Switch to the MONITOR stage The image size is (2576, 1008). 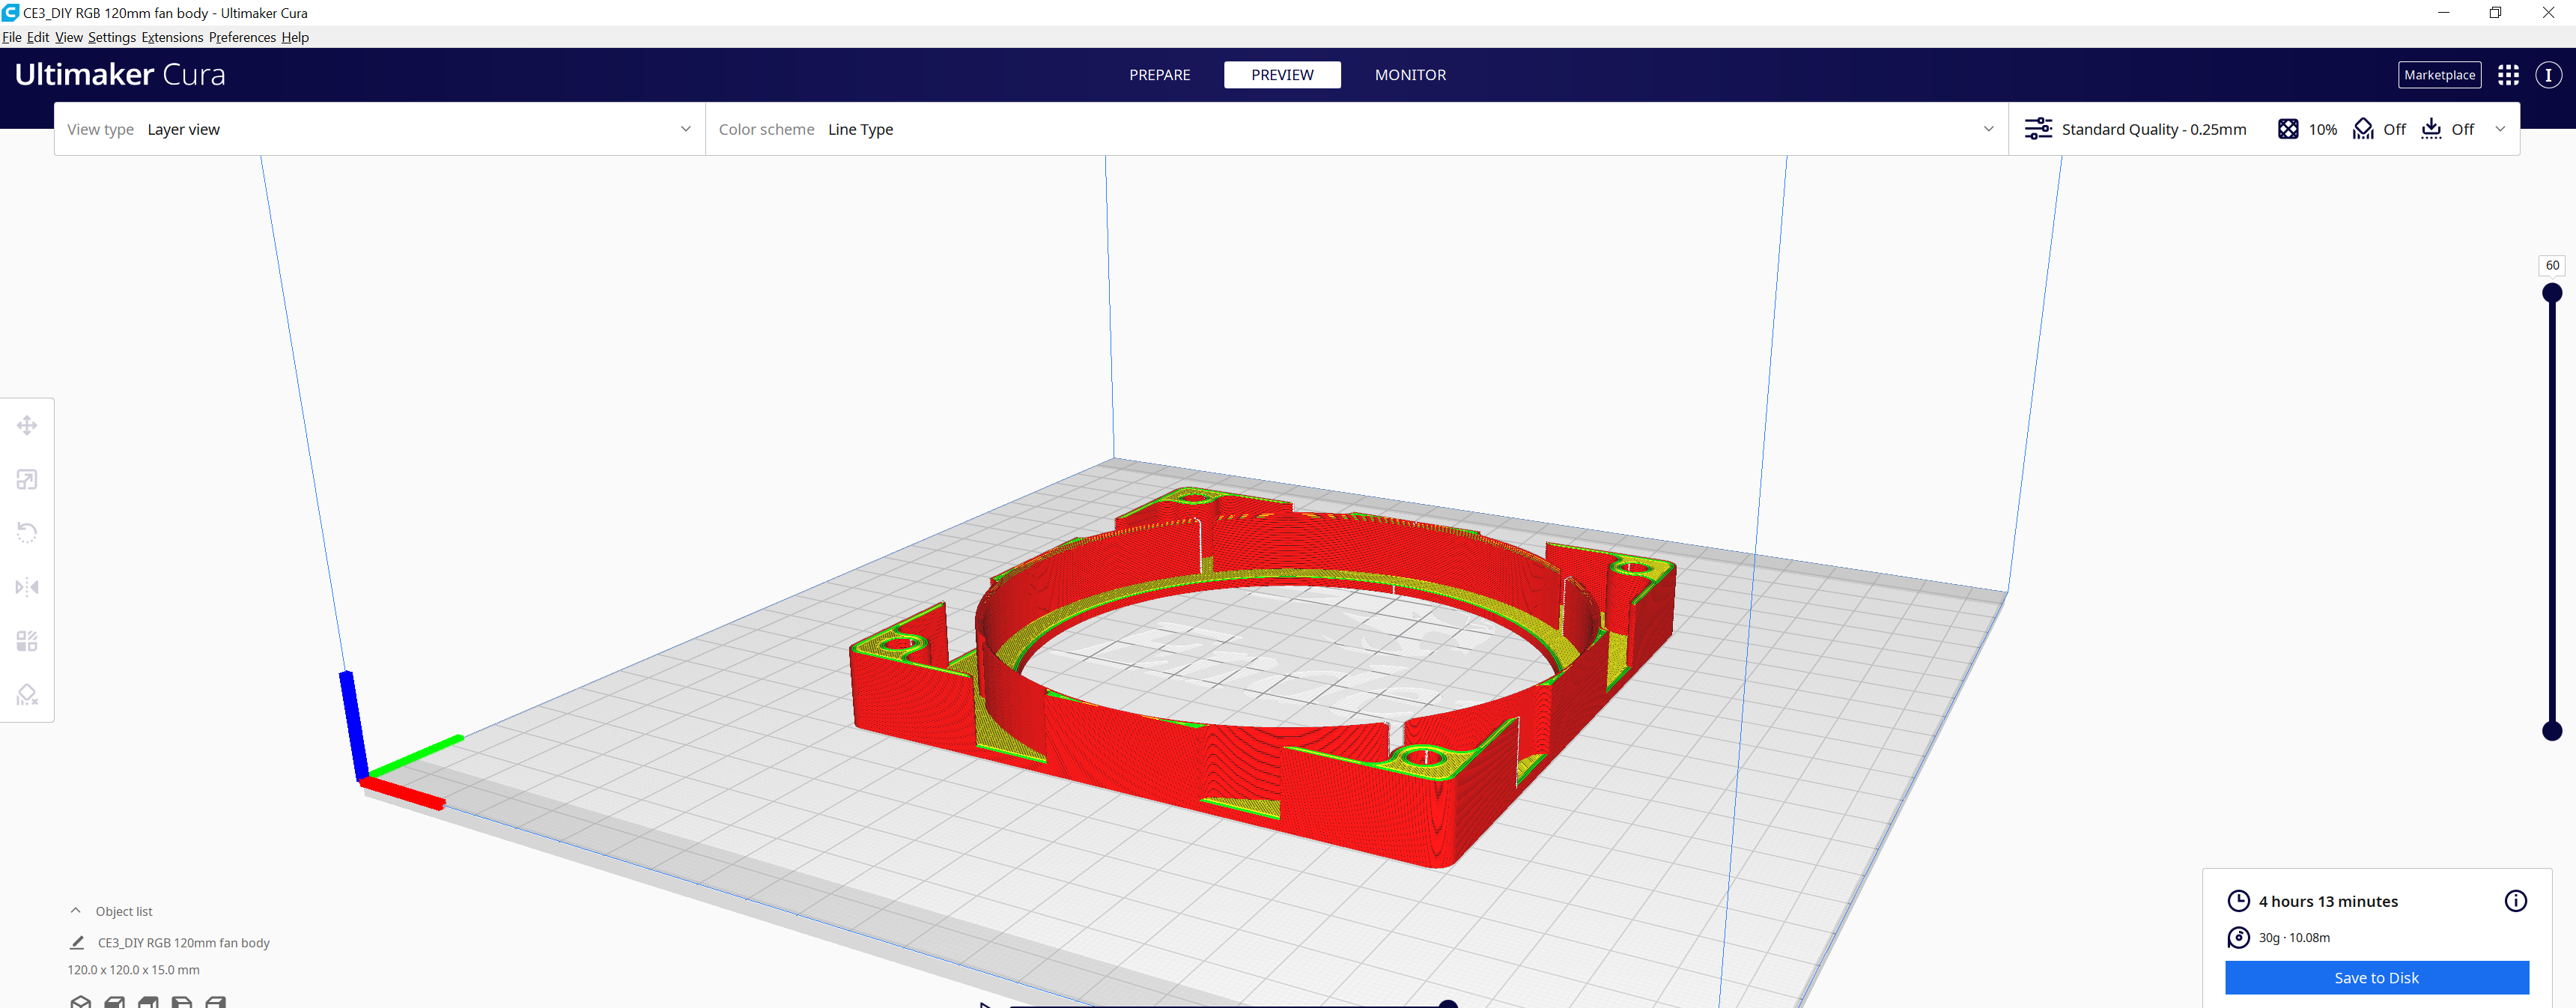click(1410, 75)
